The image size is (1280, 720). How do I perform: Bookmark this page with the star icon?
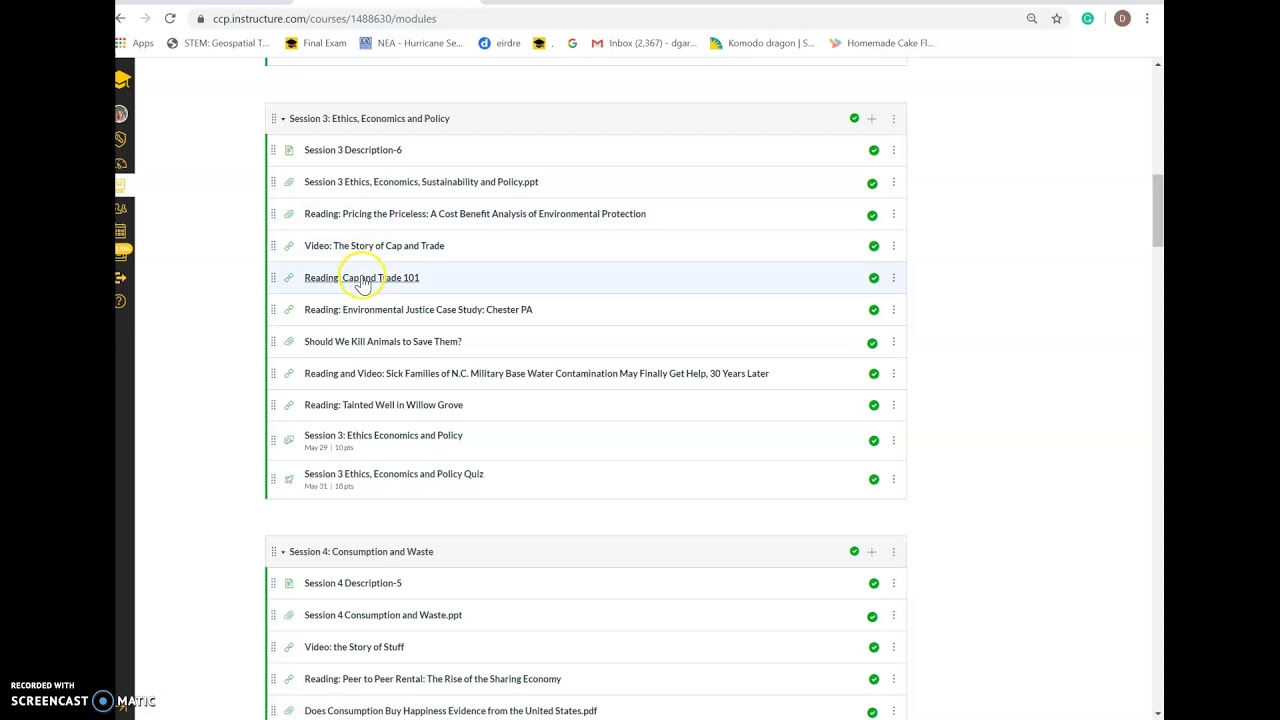coord(1056,18)
